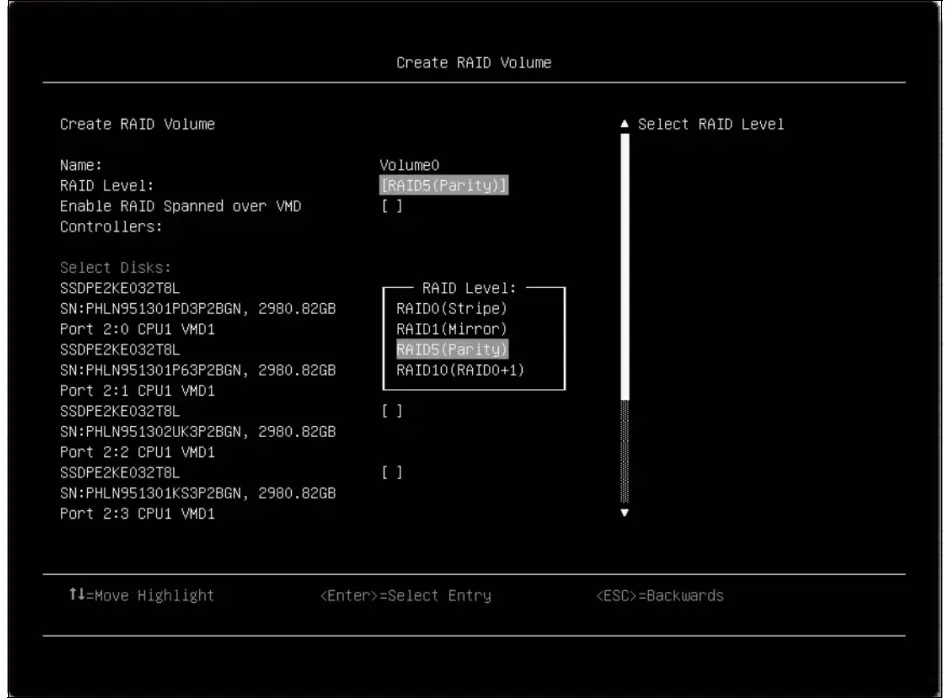Click the down arrow on the scrollbar

[x=623, y=514]
